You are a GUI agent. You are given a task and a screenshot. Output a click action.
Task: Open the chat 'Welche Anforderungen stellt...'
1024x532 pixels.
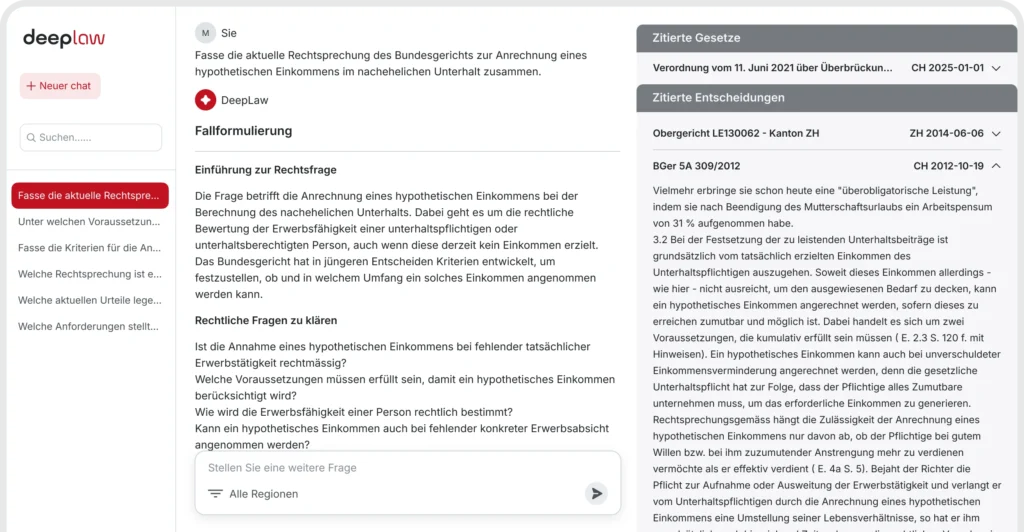90,326
